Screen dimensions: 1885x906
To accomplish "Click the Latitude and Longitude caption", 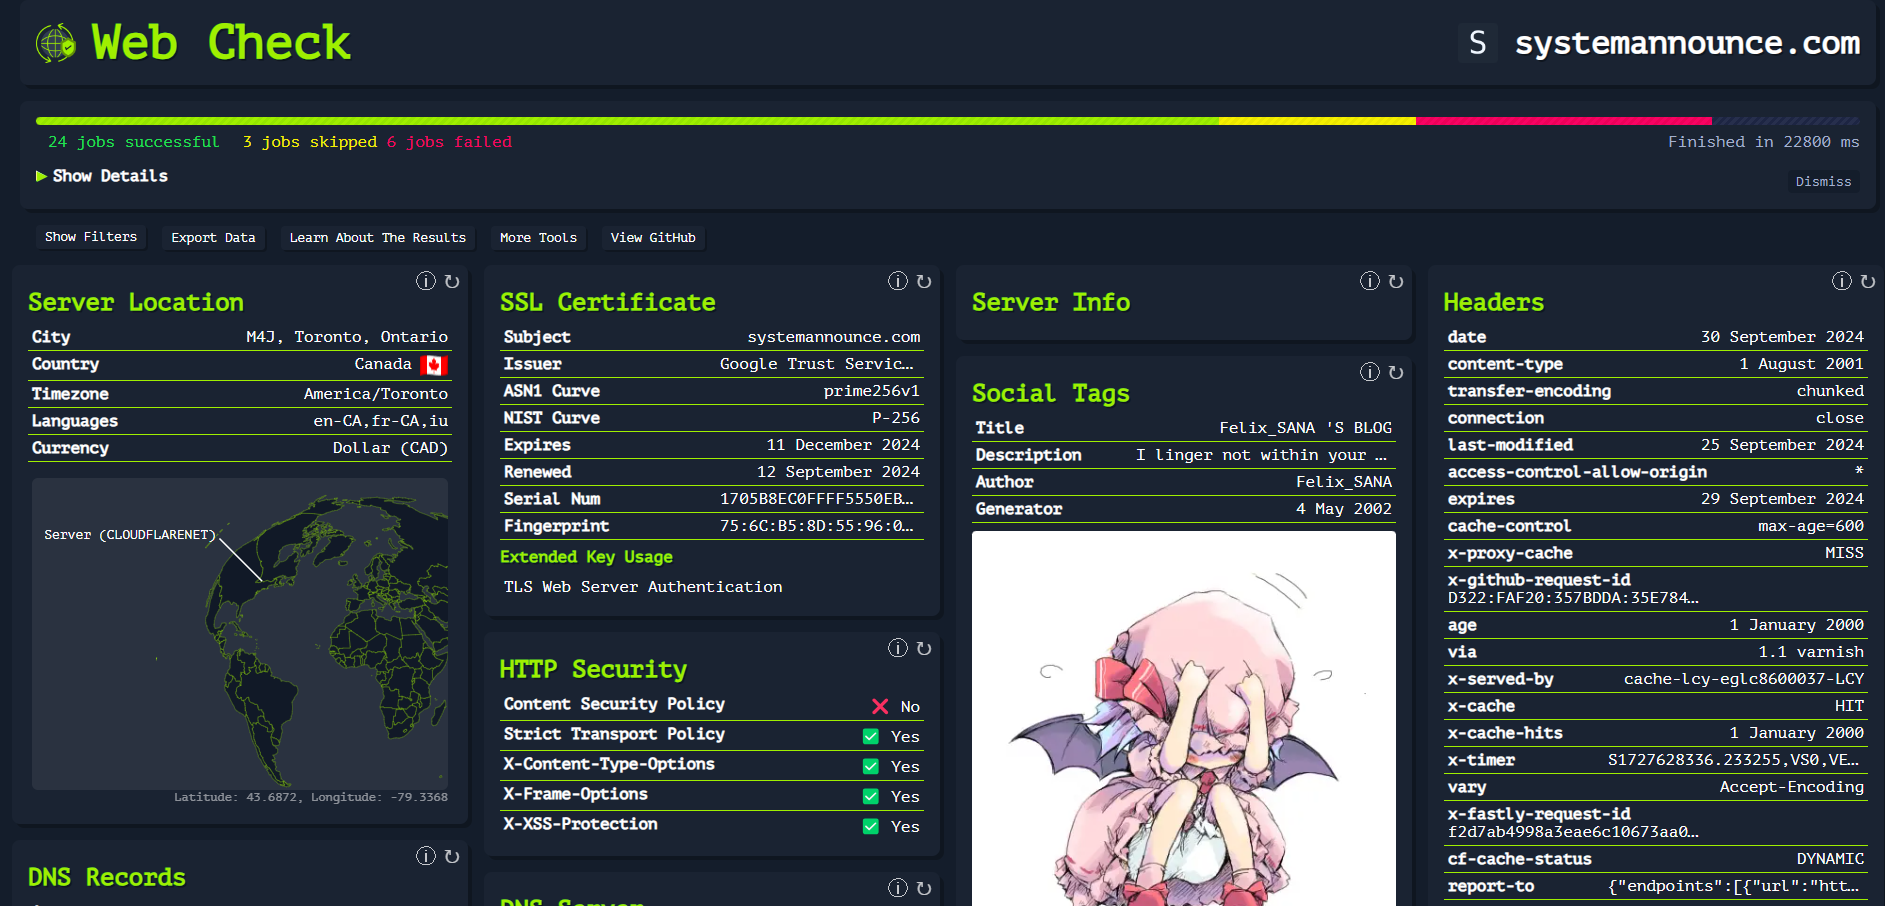I will [311, 797].
